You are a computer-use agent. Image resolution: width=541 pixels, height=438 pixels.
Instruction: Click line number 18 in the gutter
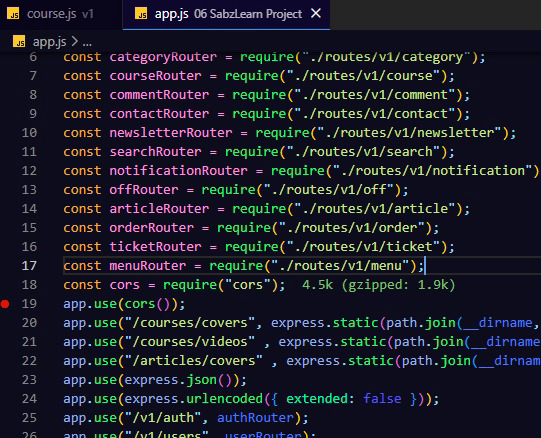coord(29,285)
